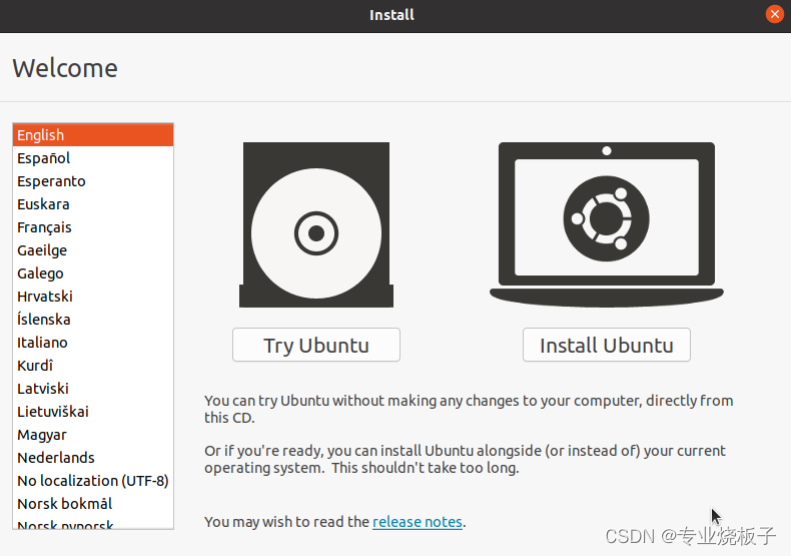Open the release notes link
791x556 pixels.
click(417, 522)
